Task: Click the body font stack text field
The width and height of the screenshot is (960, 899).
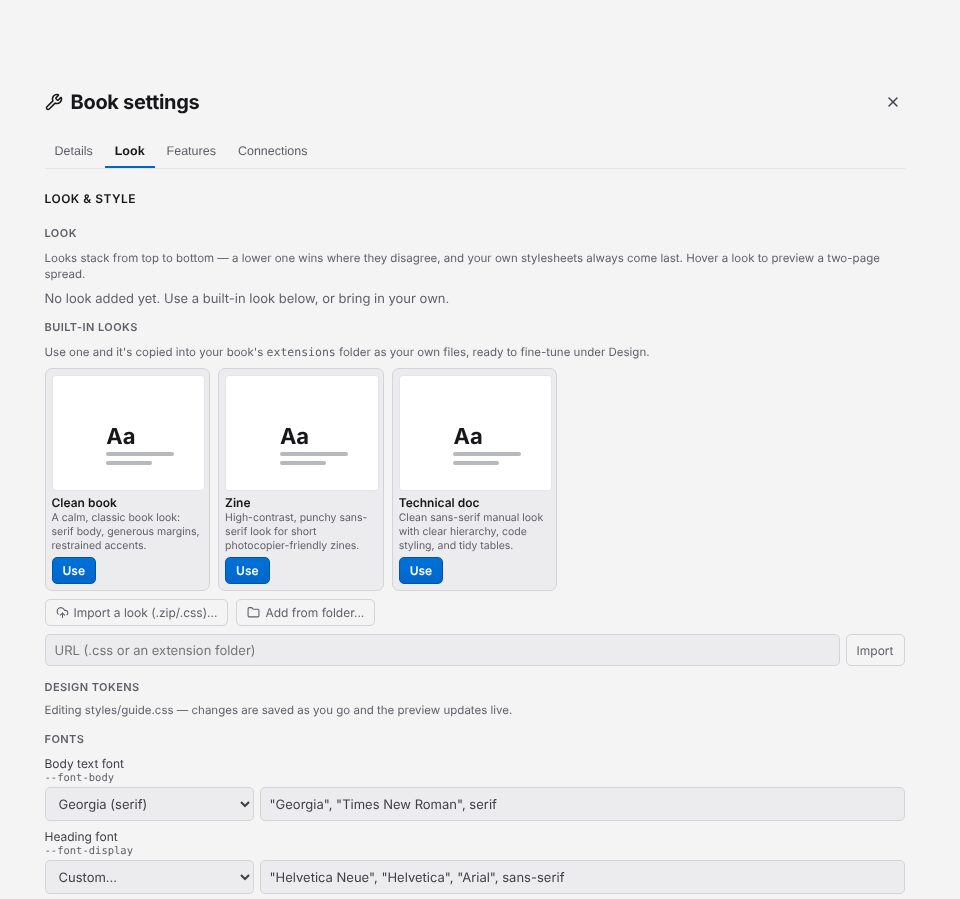Action: (x=582, y=804)
